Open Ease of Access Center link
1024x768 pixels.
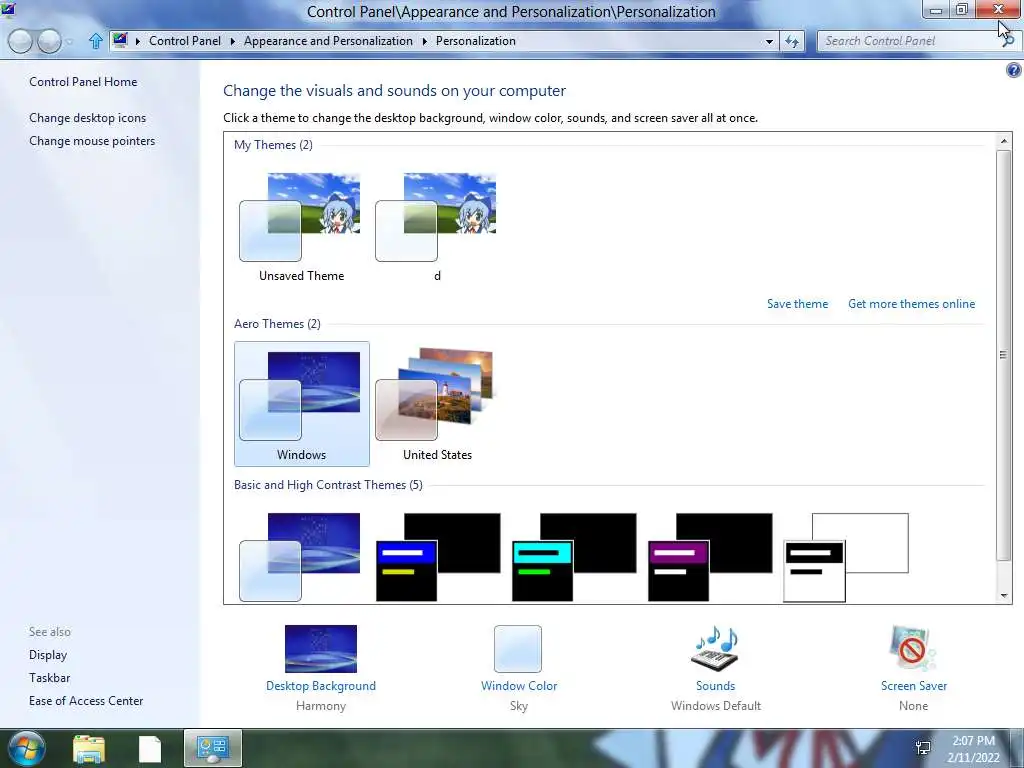coord(86,701)
